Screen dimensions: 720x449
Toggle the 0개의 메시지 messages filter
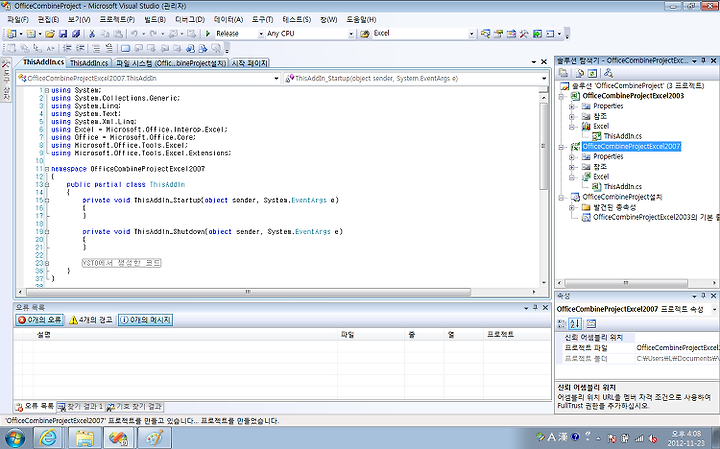pos(145,320)
